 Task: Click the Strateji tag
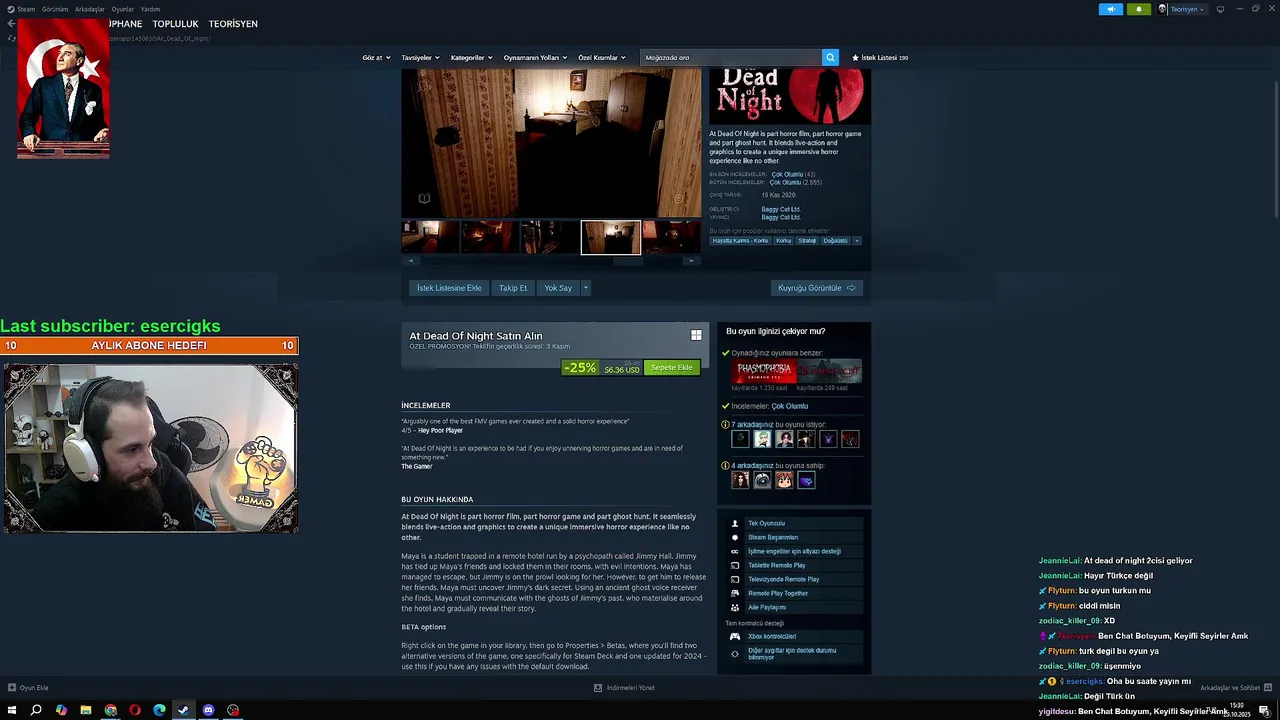(807, 241)
